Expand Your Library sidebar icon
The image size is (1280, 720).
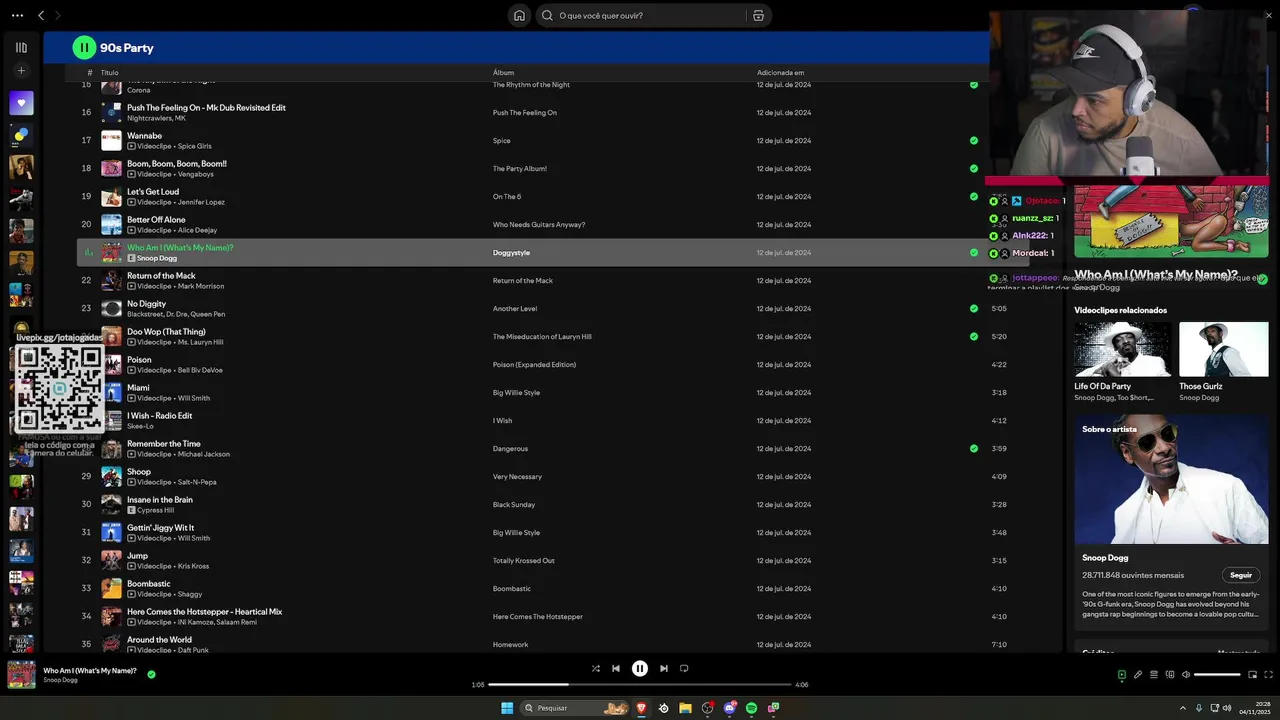pyautogui.click(x=21, y=47)
